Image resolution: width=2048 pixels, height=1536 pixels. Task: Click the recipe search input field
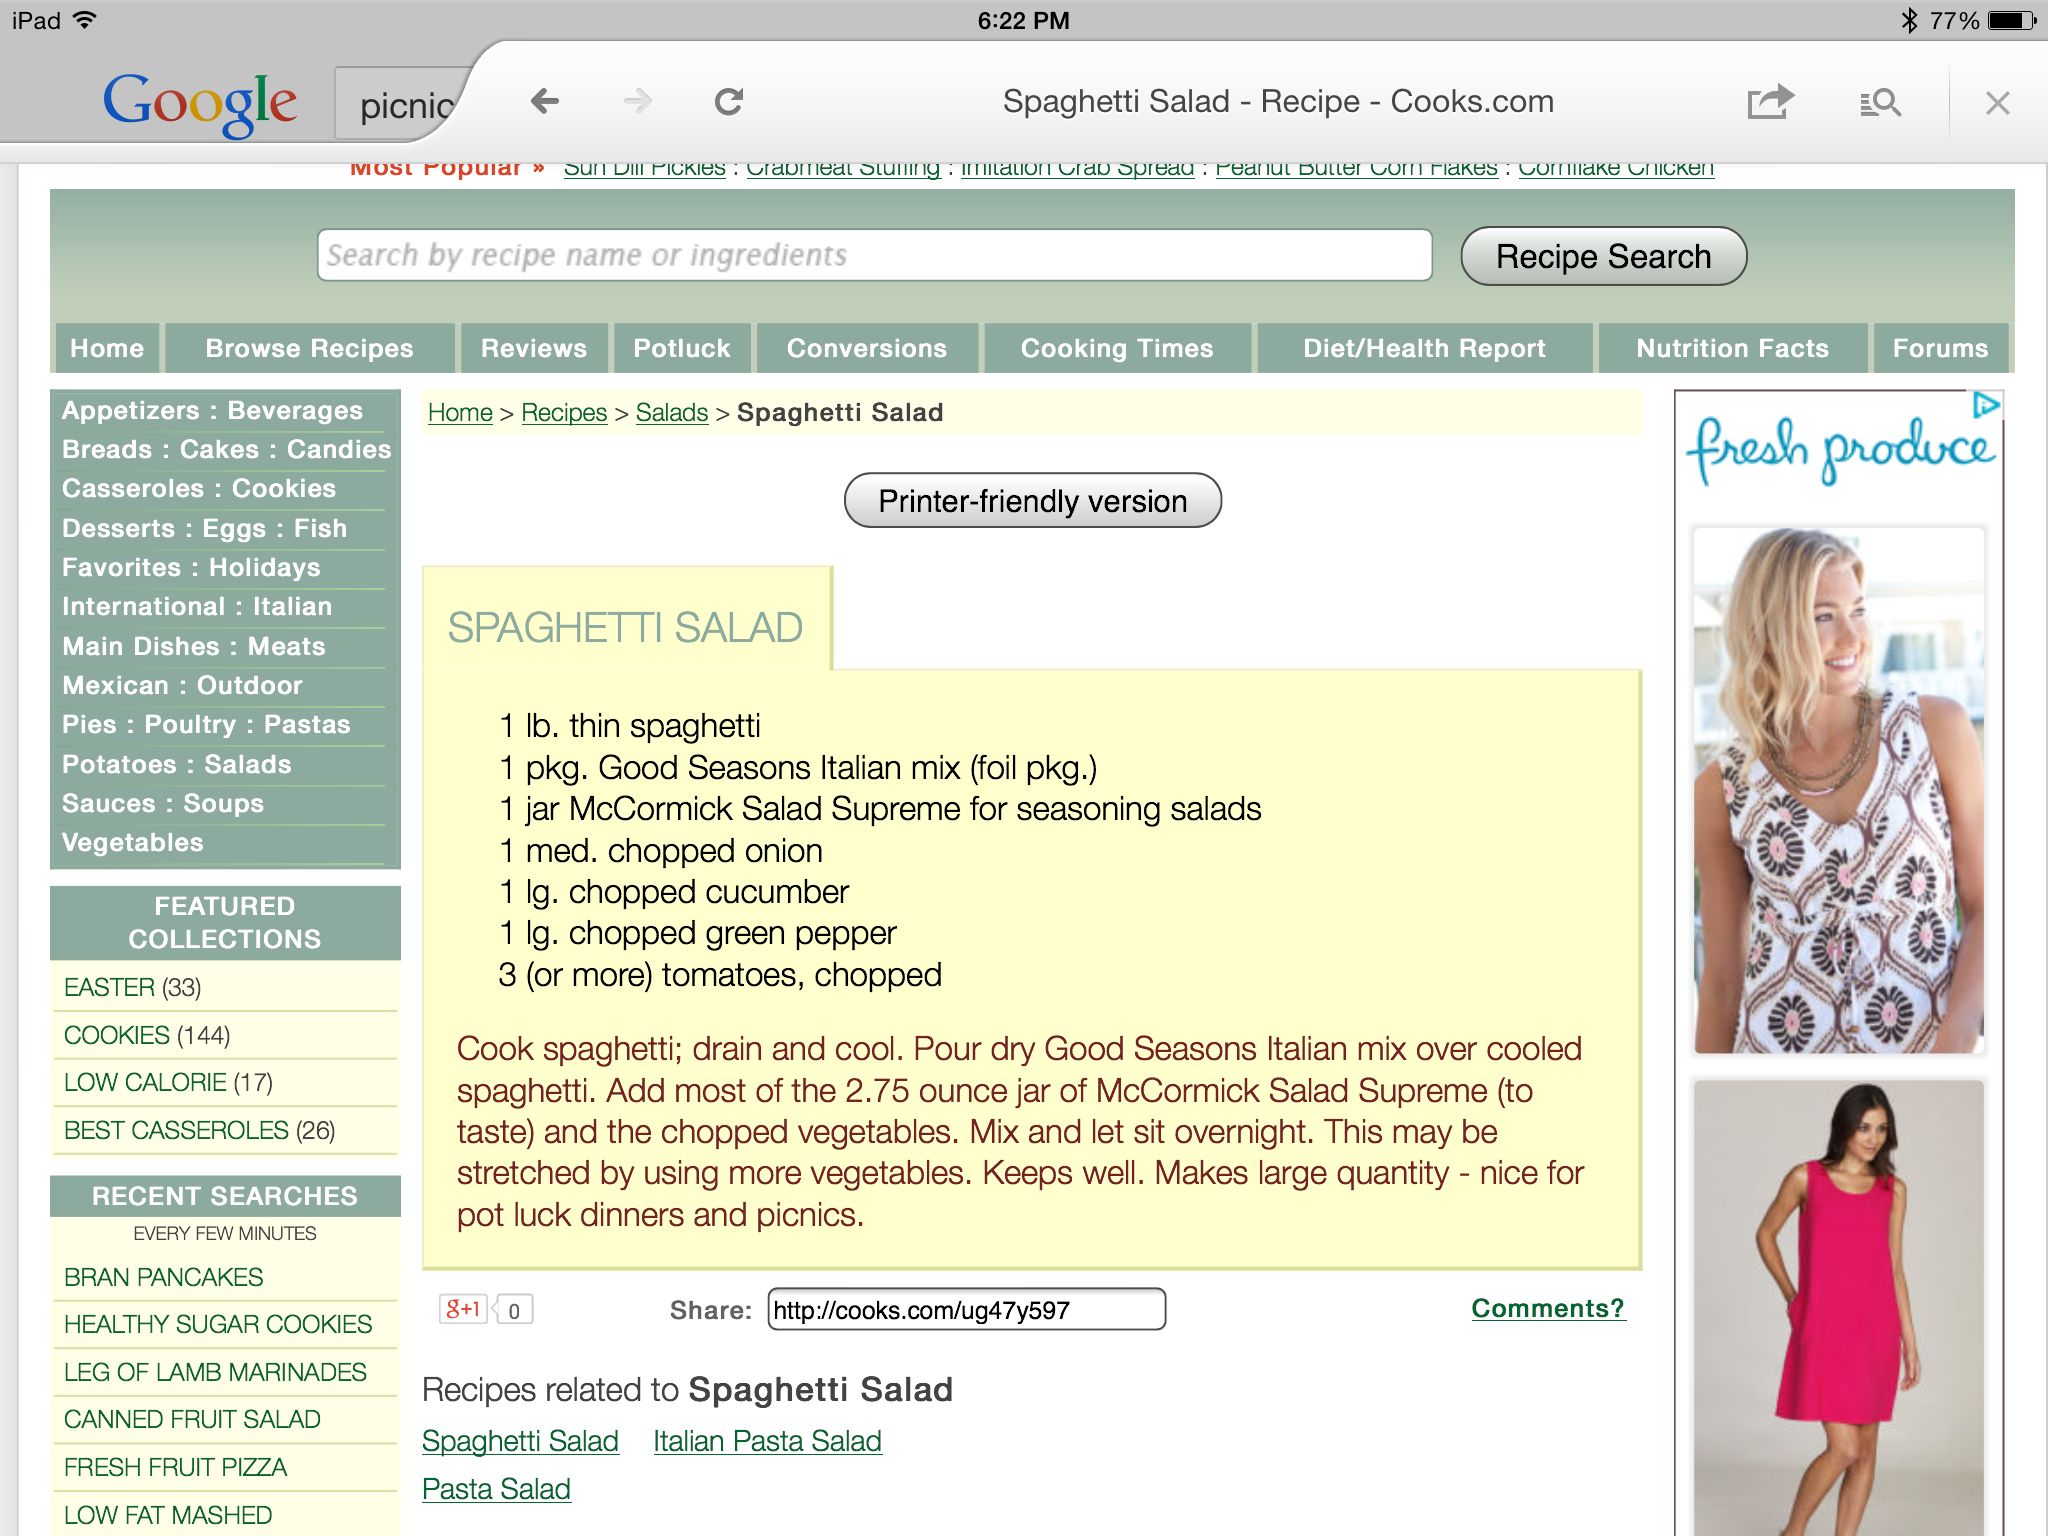(x=871, y=257)
